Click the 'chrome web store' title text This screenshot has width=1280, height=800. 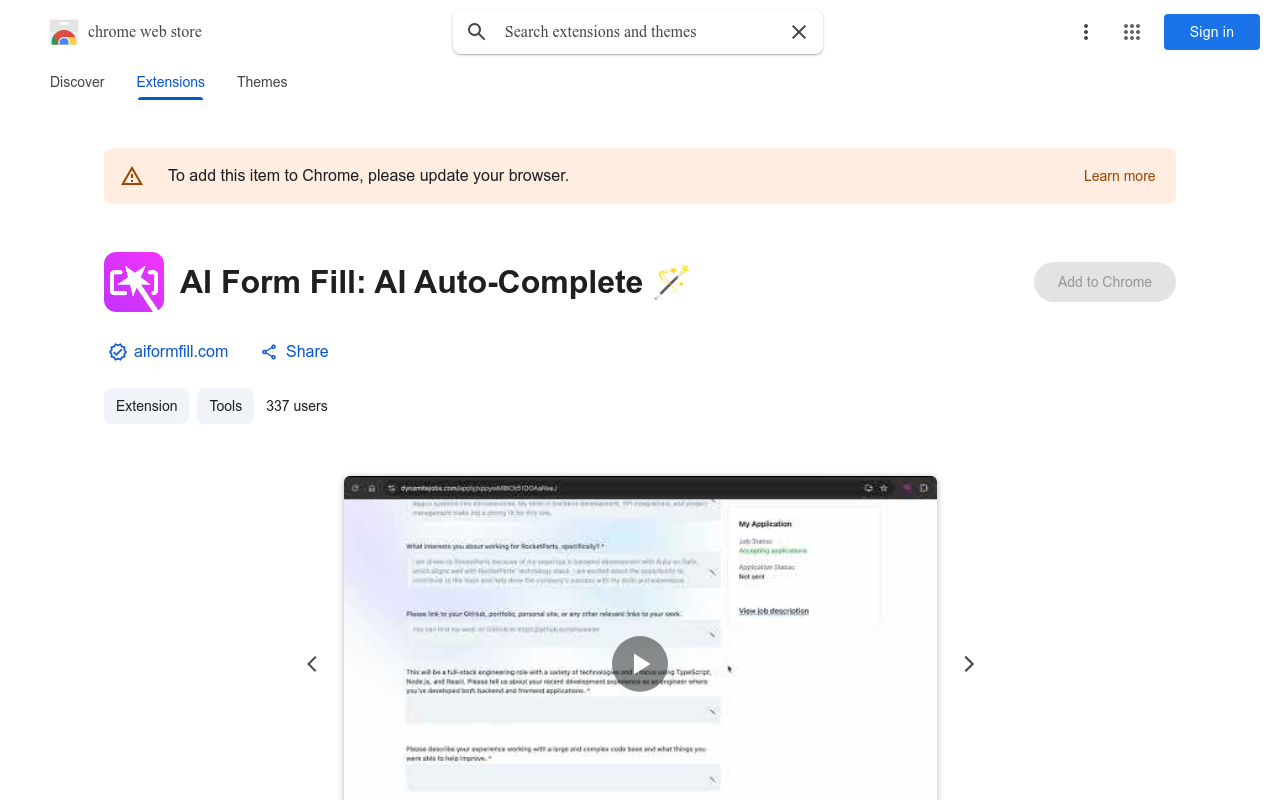(x=145, y=32)
